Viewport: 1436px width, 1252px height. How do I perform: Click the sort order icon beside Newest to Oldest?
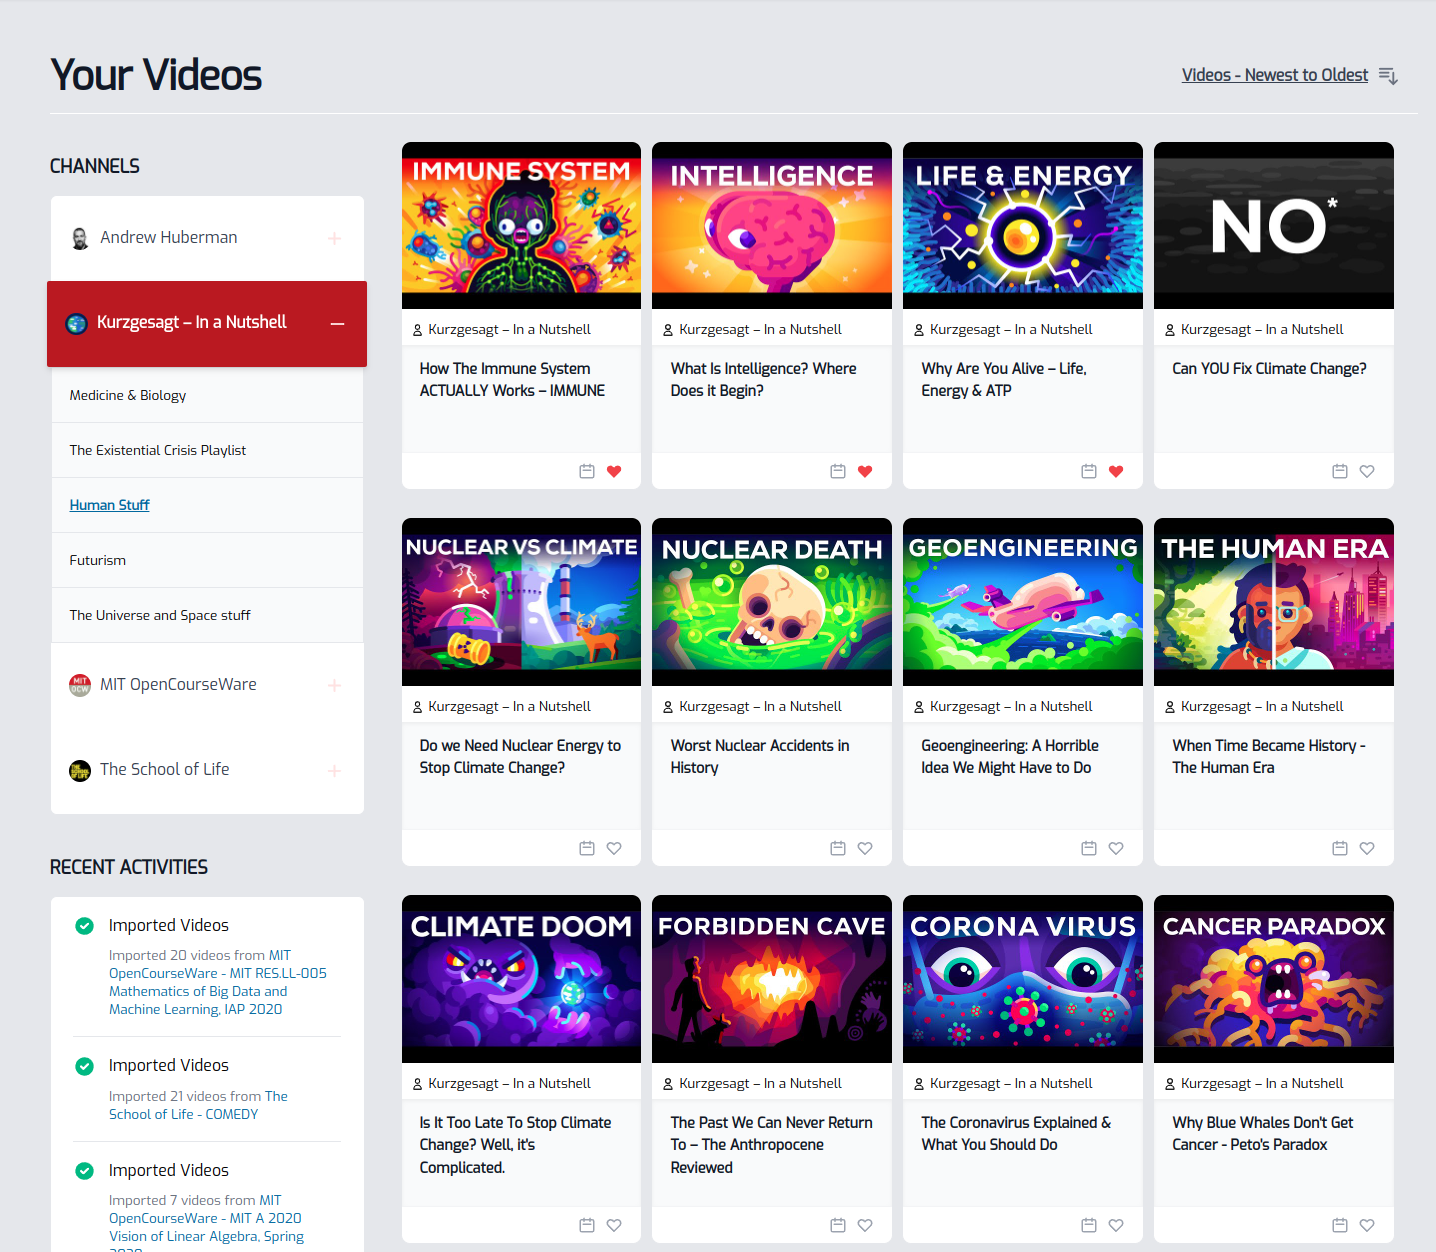click(1388, 76)
